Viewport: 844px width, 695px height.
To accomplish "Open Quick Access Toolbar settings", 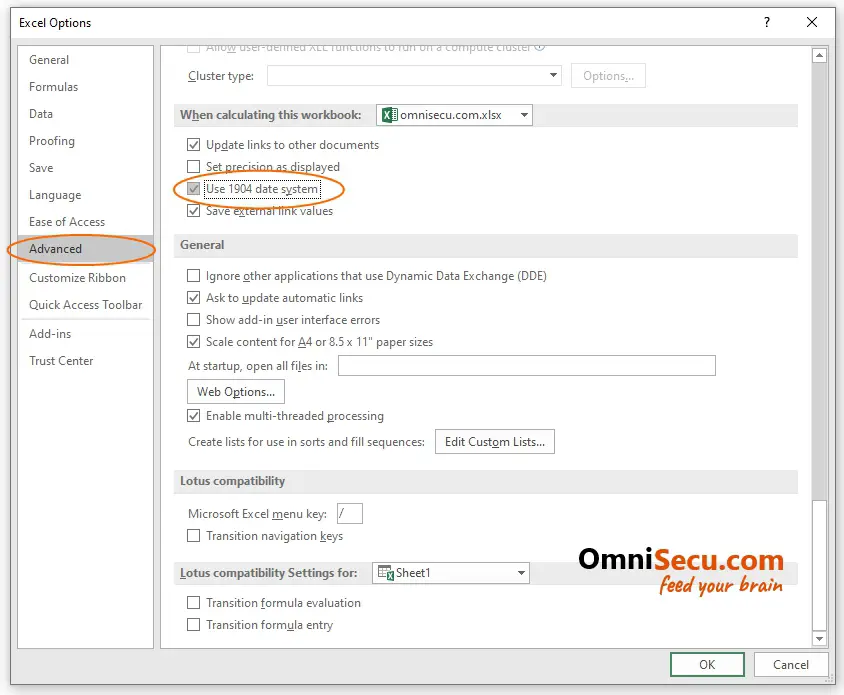I will (85, 305).
